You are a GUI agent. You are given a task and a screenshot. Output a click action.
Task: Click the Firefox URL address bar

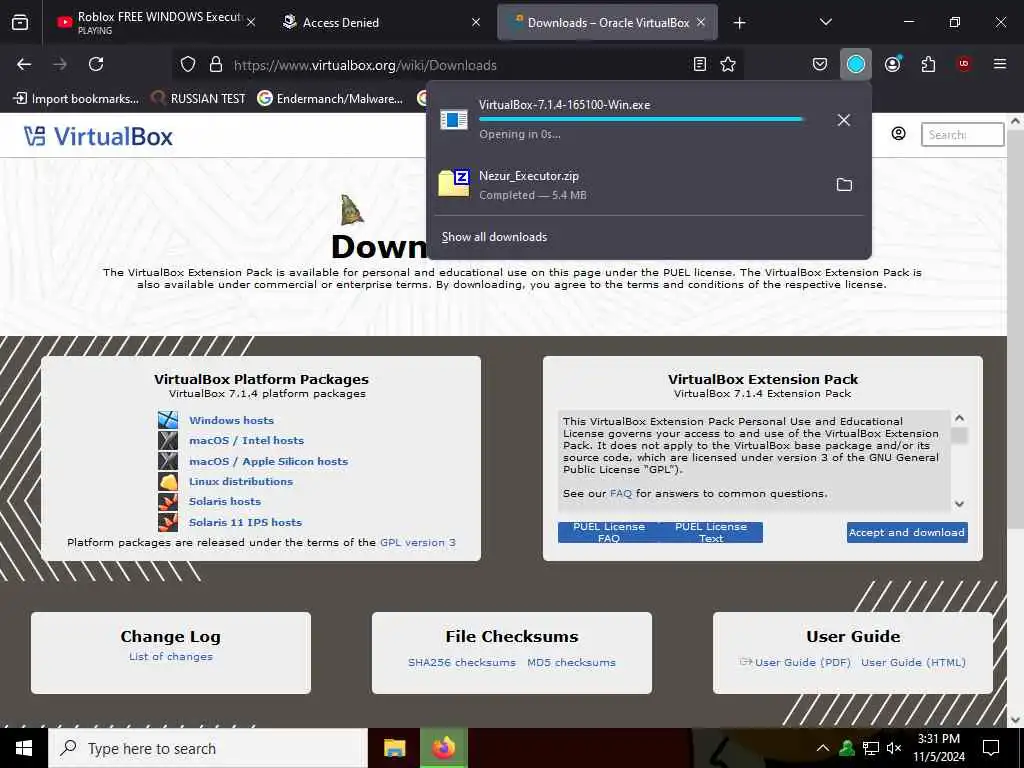[x=457, y=65]
